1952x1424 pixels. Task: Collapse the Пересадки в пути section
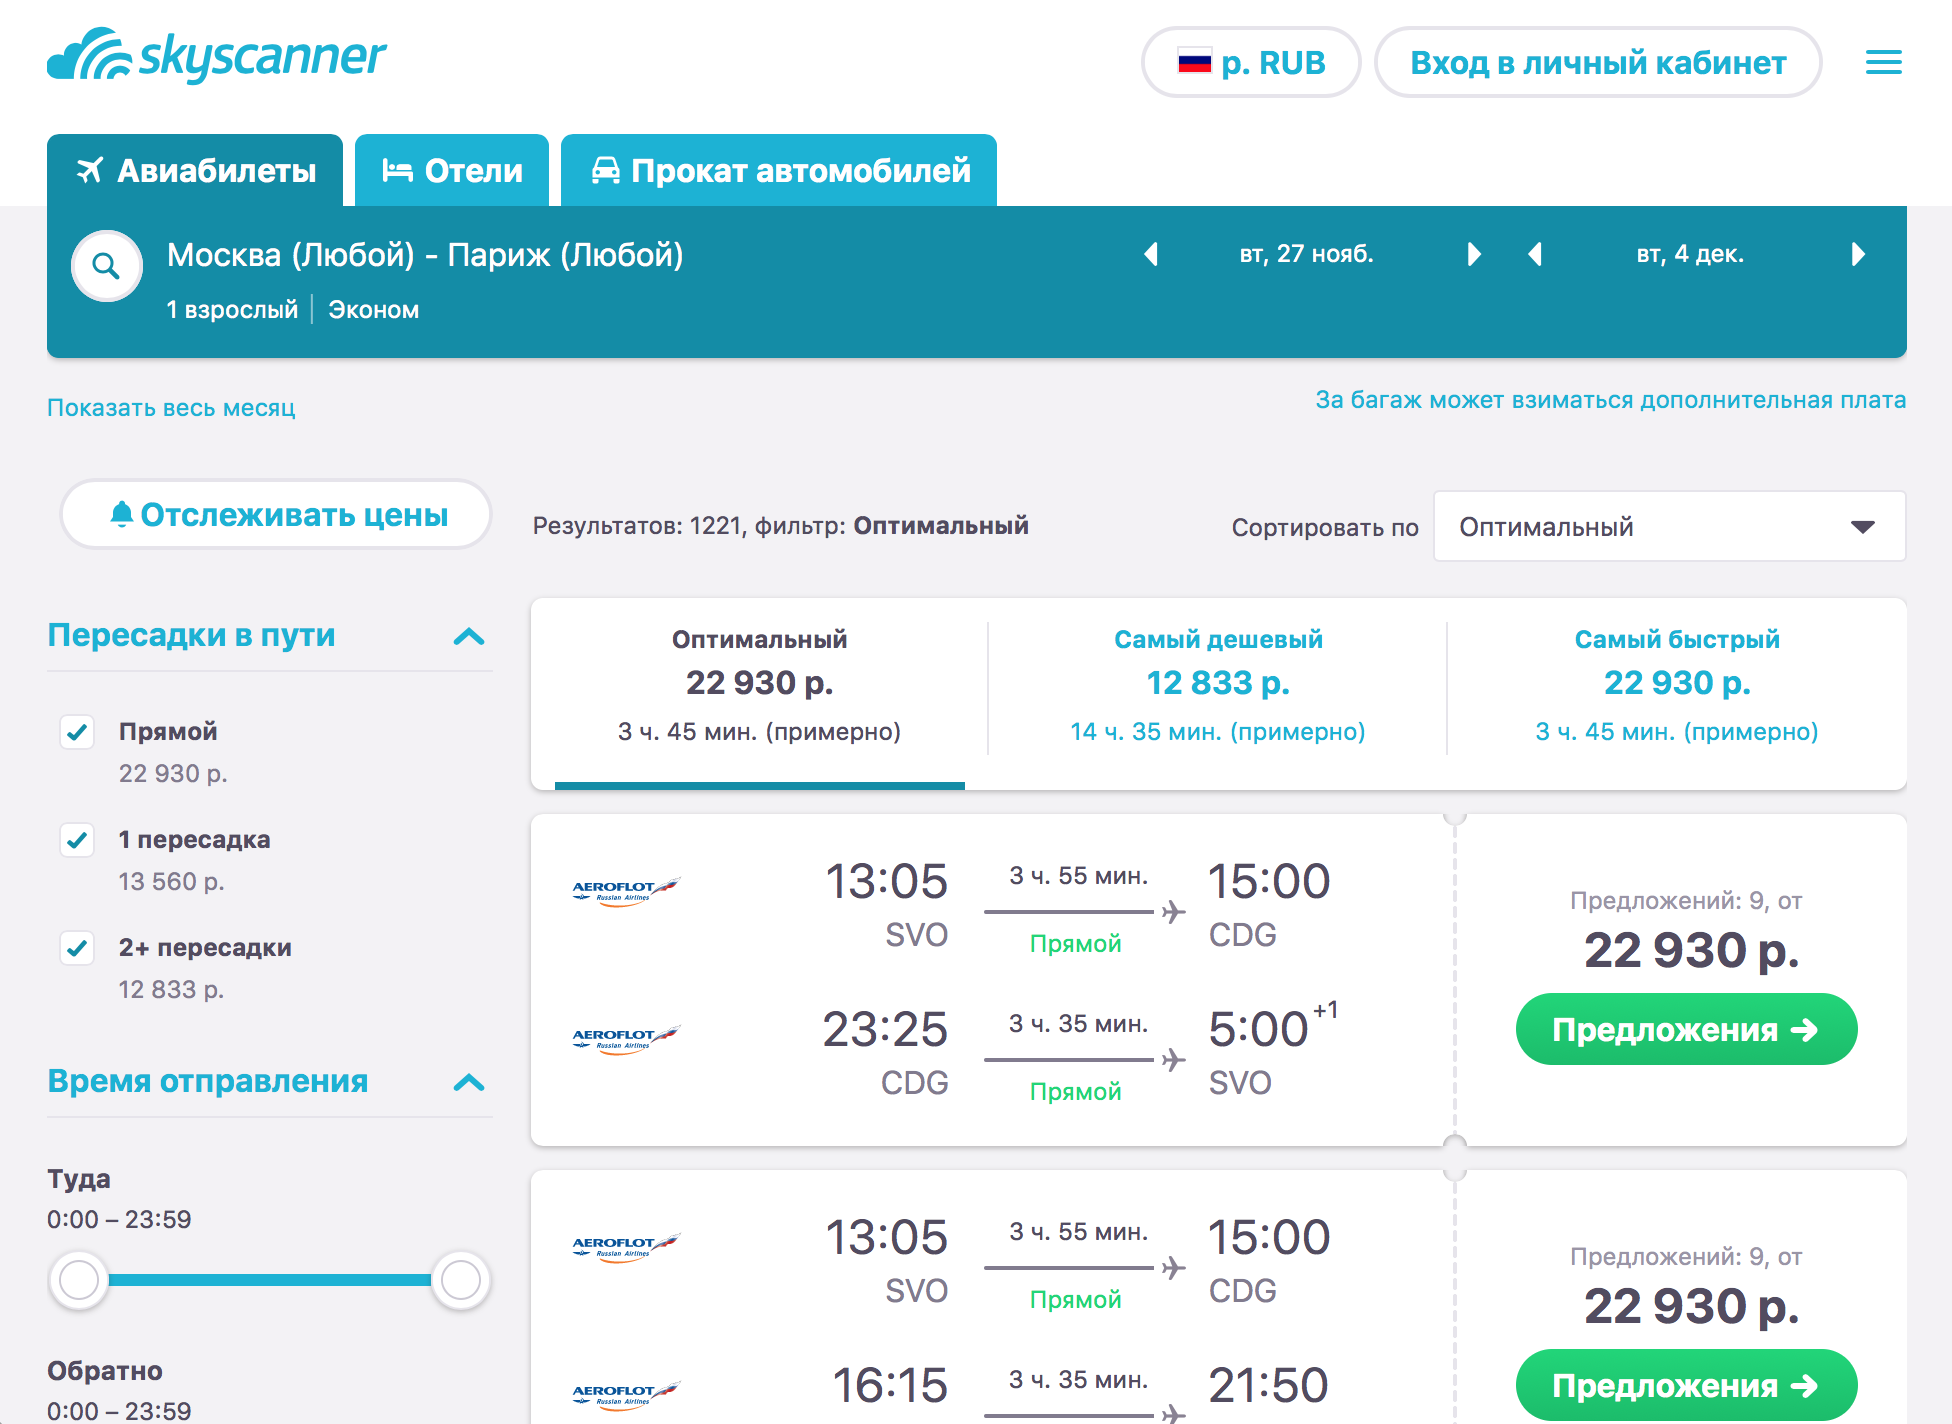pyautogui.click(x=469, y=636)
